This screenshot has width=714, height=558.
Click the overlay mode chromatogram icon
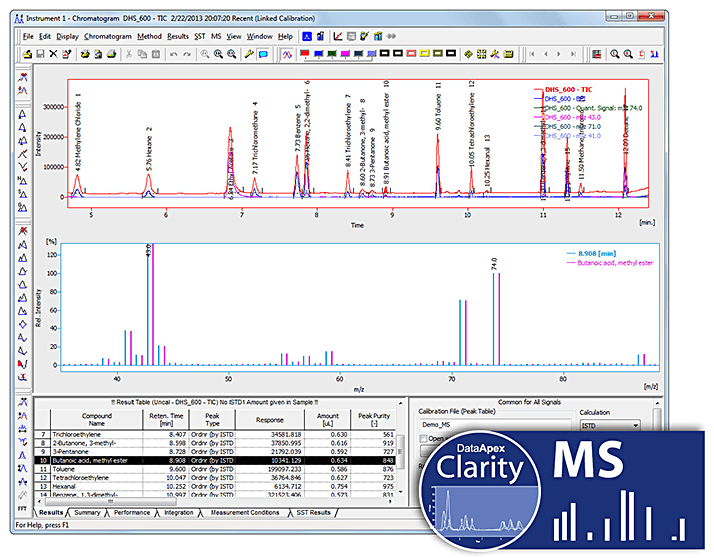click(286, 53)
